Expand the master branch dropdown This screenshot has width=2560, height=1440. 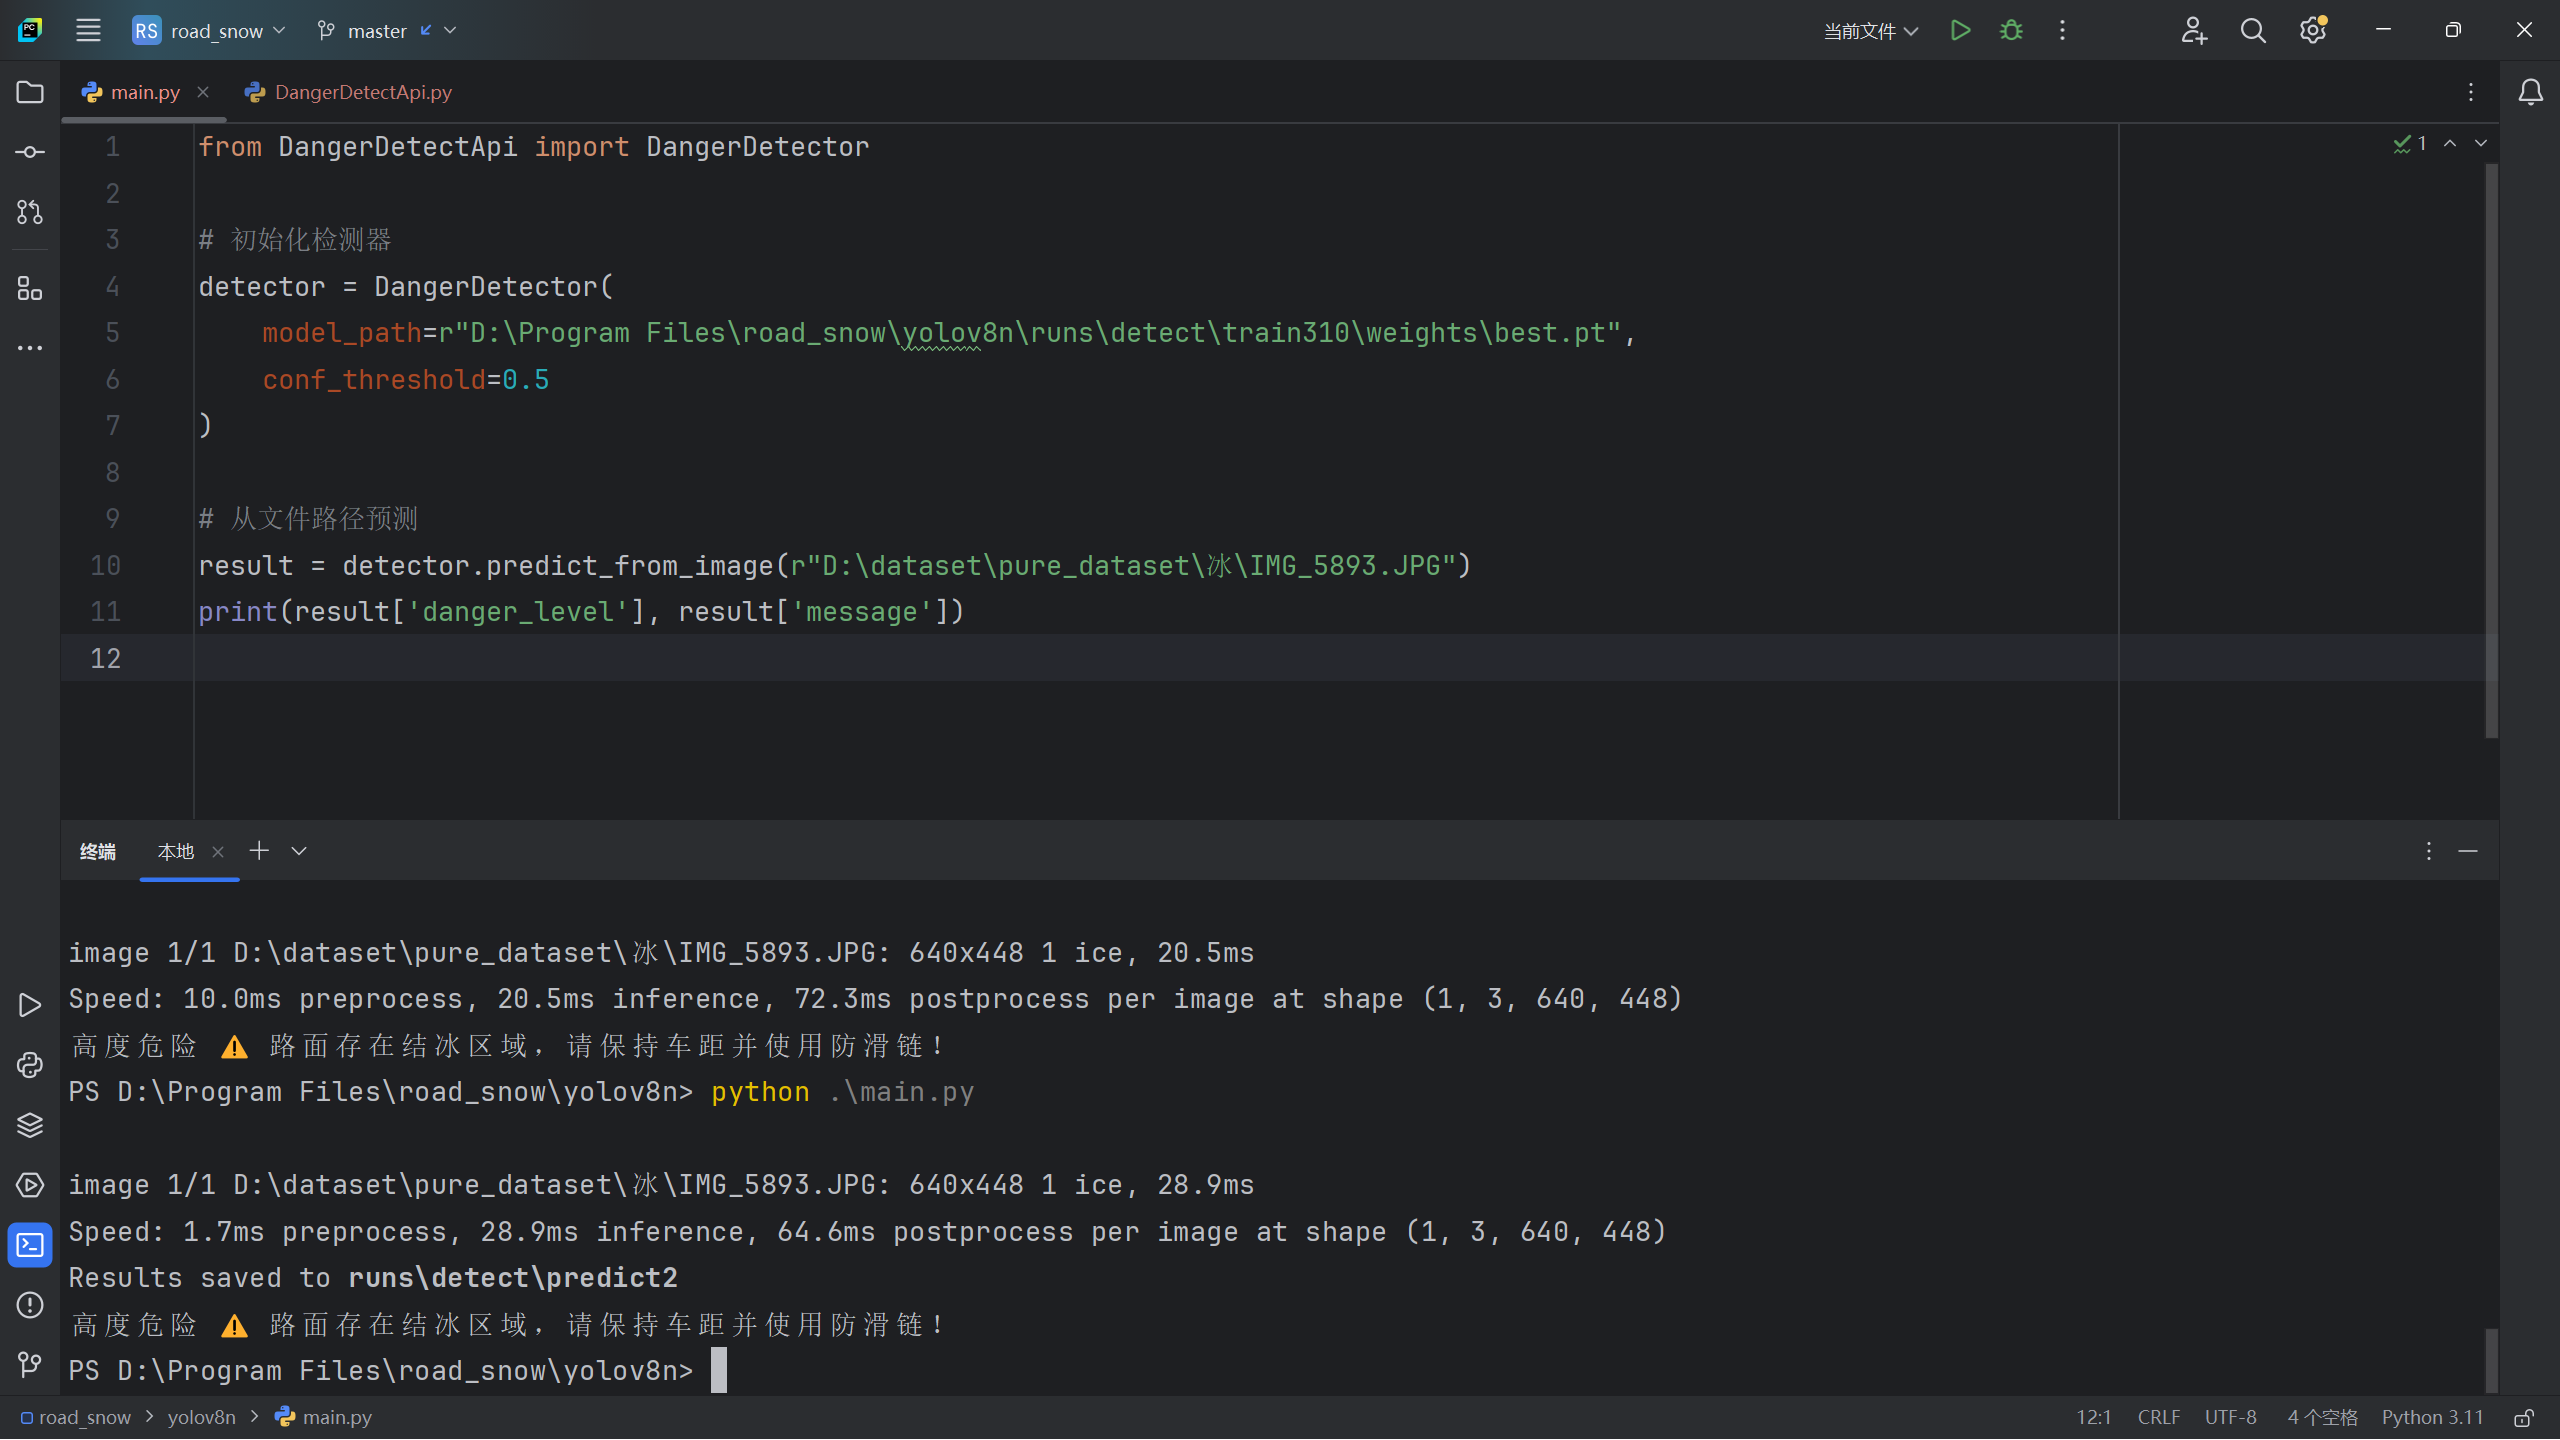coord(387,30)
